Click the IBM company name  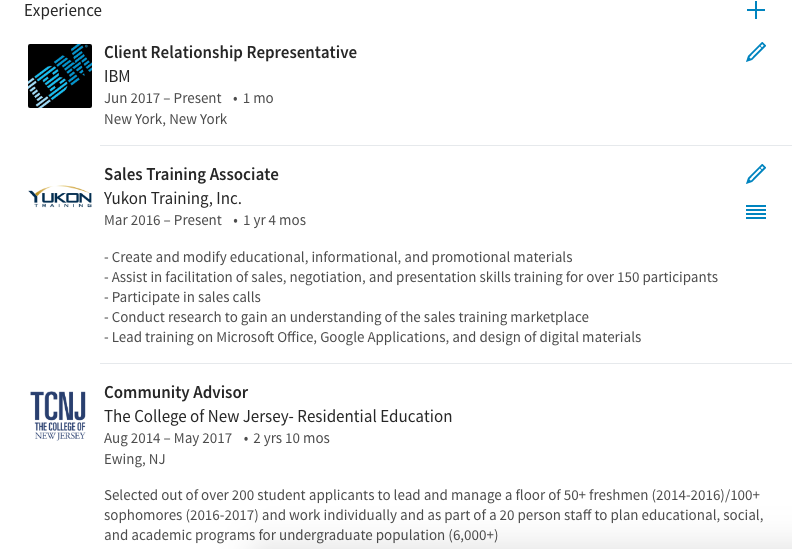click(117, 76)
